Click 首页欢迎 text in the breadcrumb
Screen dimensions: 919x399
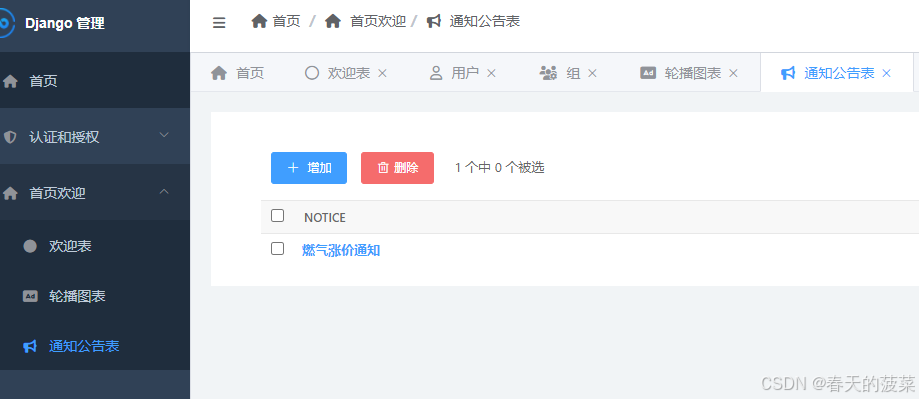click(378, 22)
